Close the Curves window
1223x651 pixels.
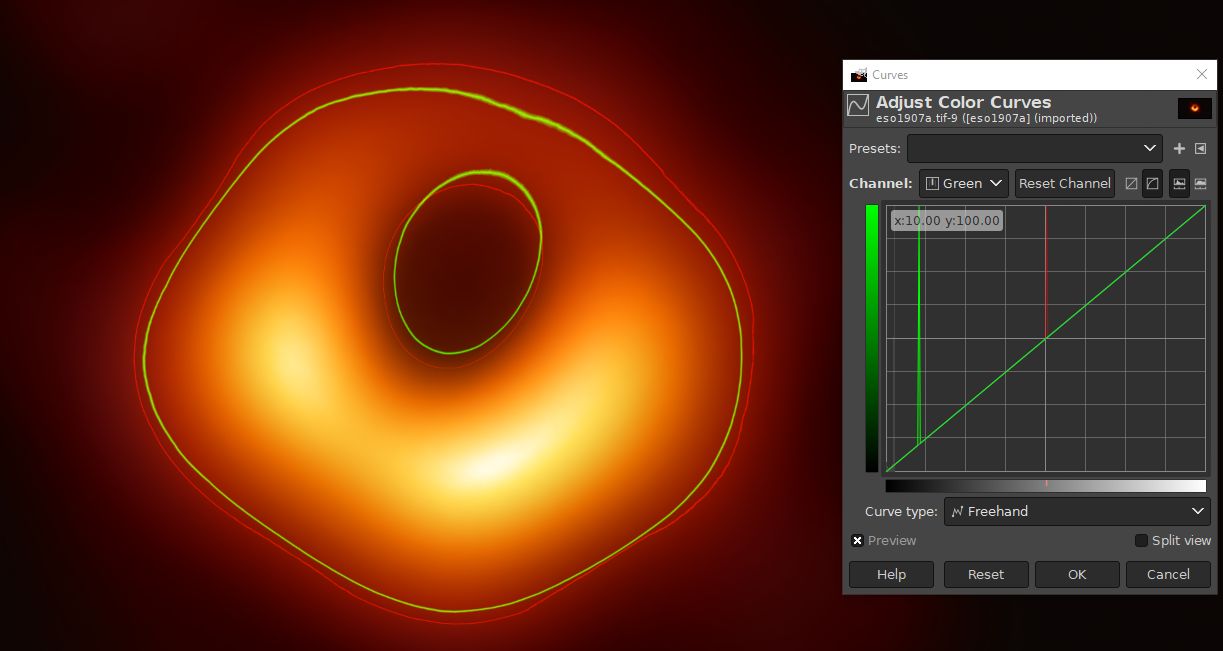[x=1202, y=75]
